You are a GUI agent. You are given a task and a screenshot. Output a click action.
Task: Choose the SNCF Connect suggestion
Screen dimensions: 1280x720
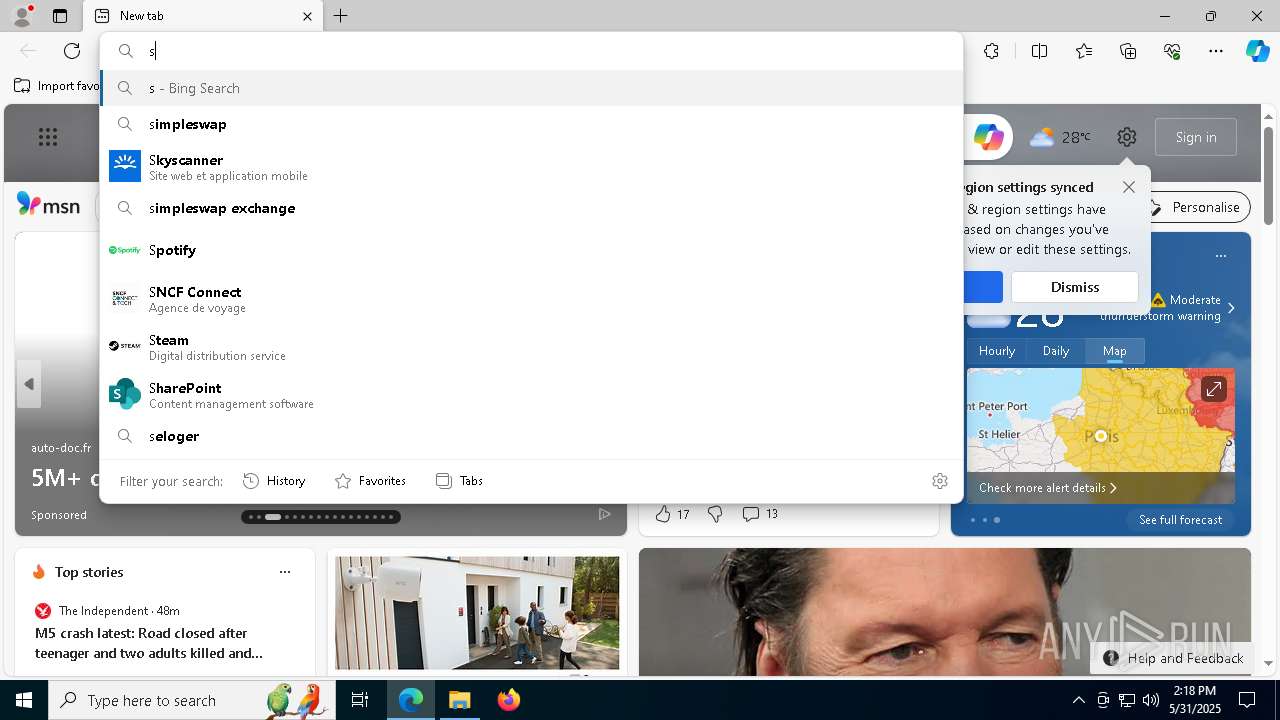[x=531, y=299]
